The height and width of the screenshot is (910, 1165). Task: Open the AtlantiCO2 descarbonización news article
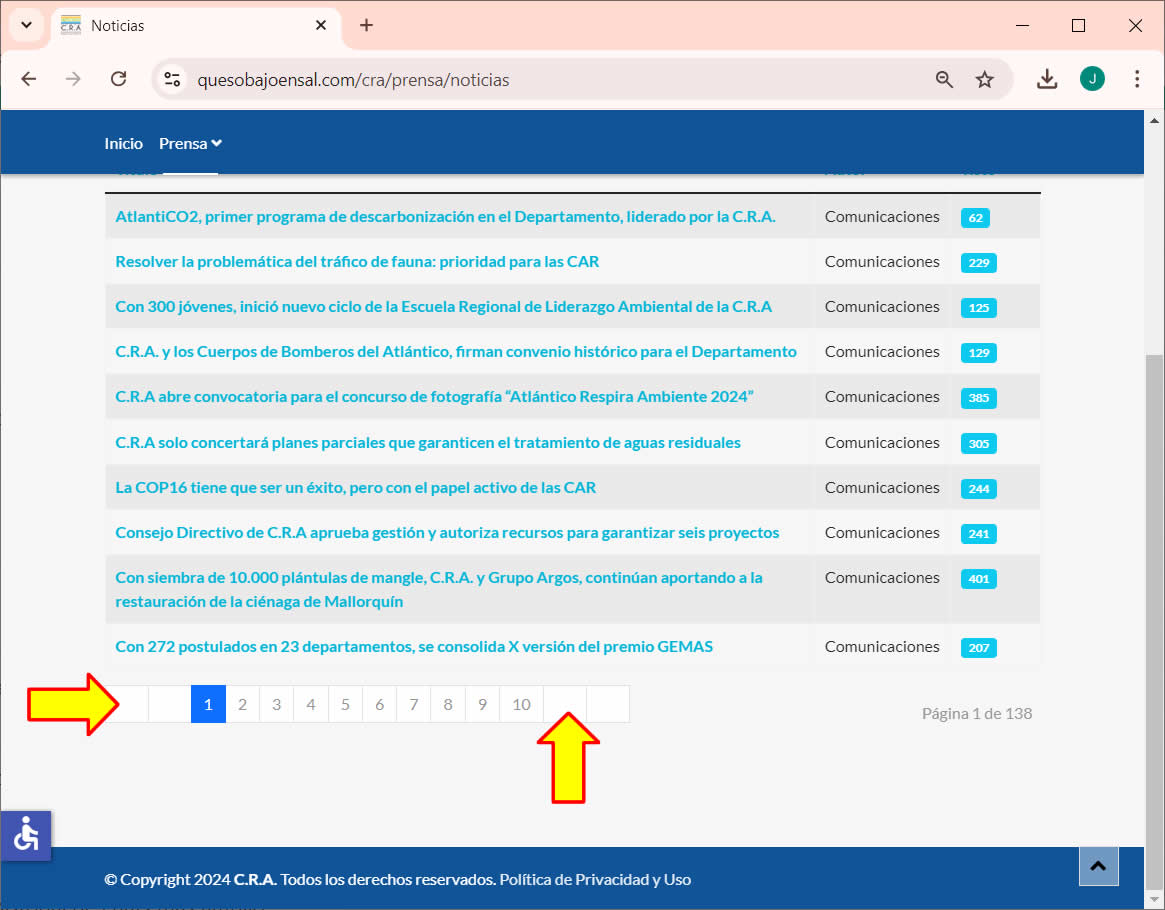point(445,217)
